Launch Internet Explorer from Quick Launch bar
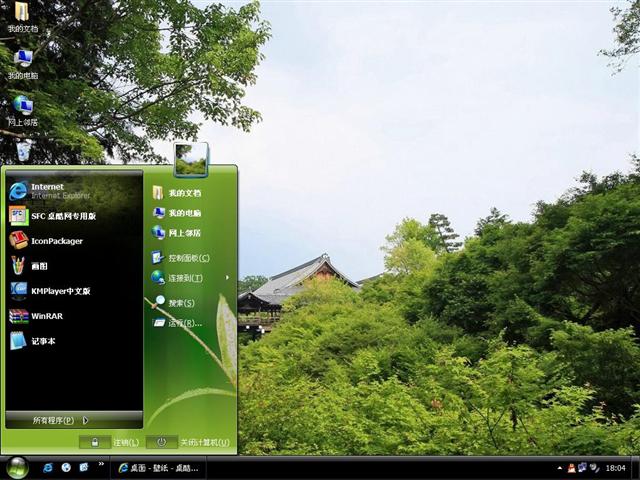 pyautogui.click(x=48, y=468)
